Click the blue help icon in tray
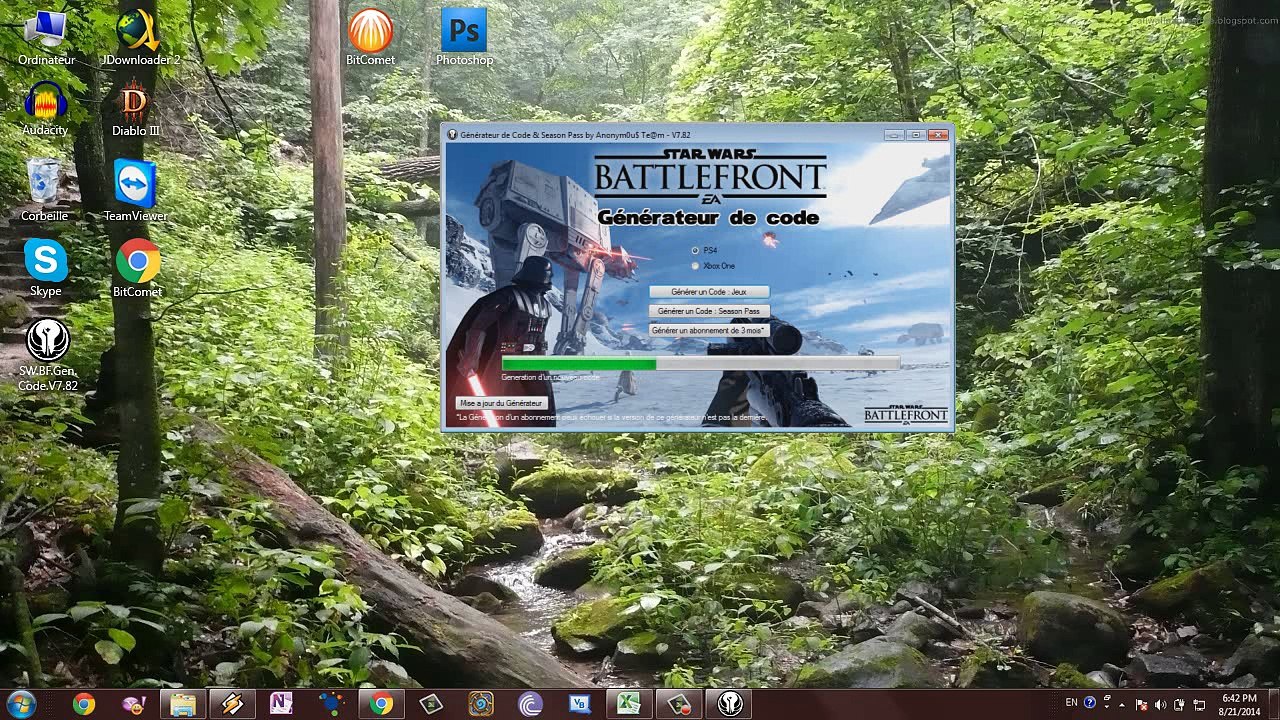This screenshot has height=720, width=1280. tap(1090, 703)
